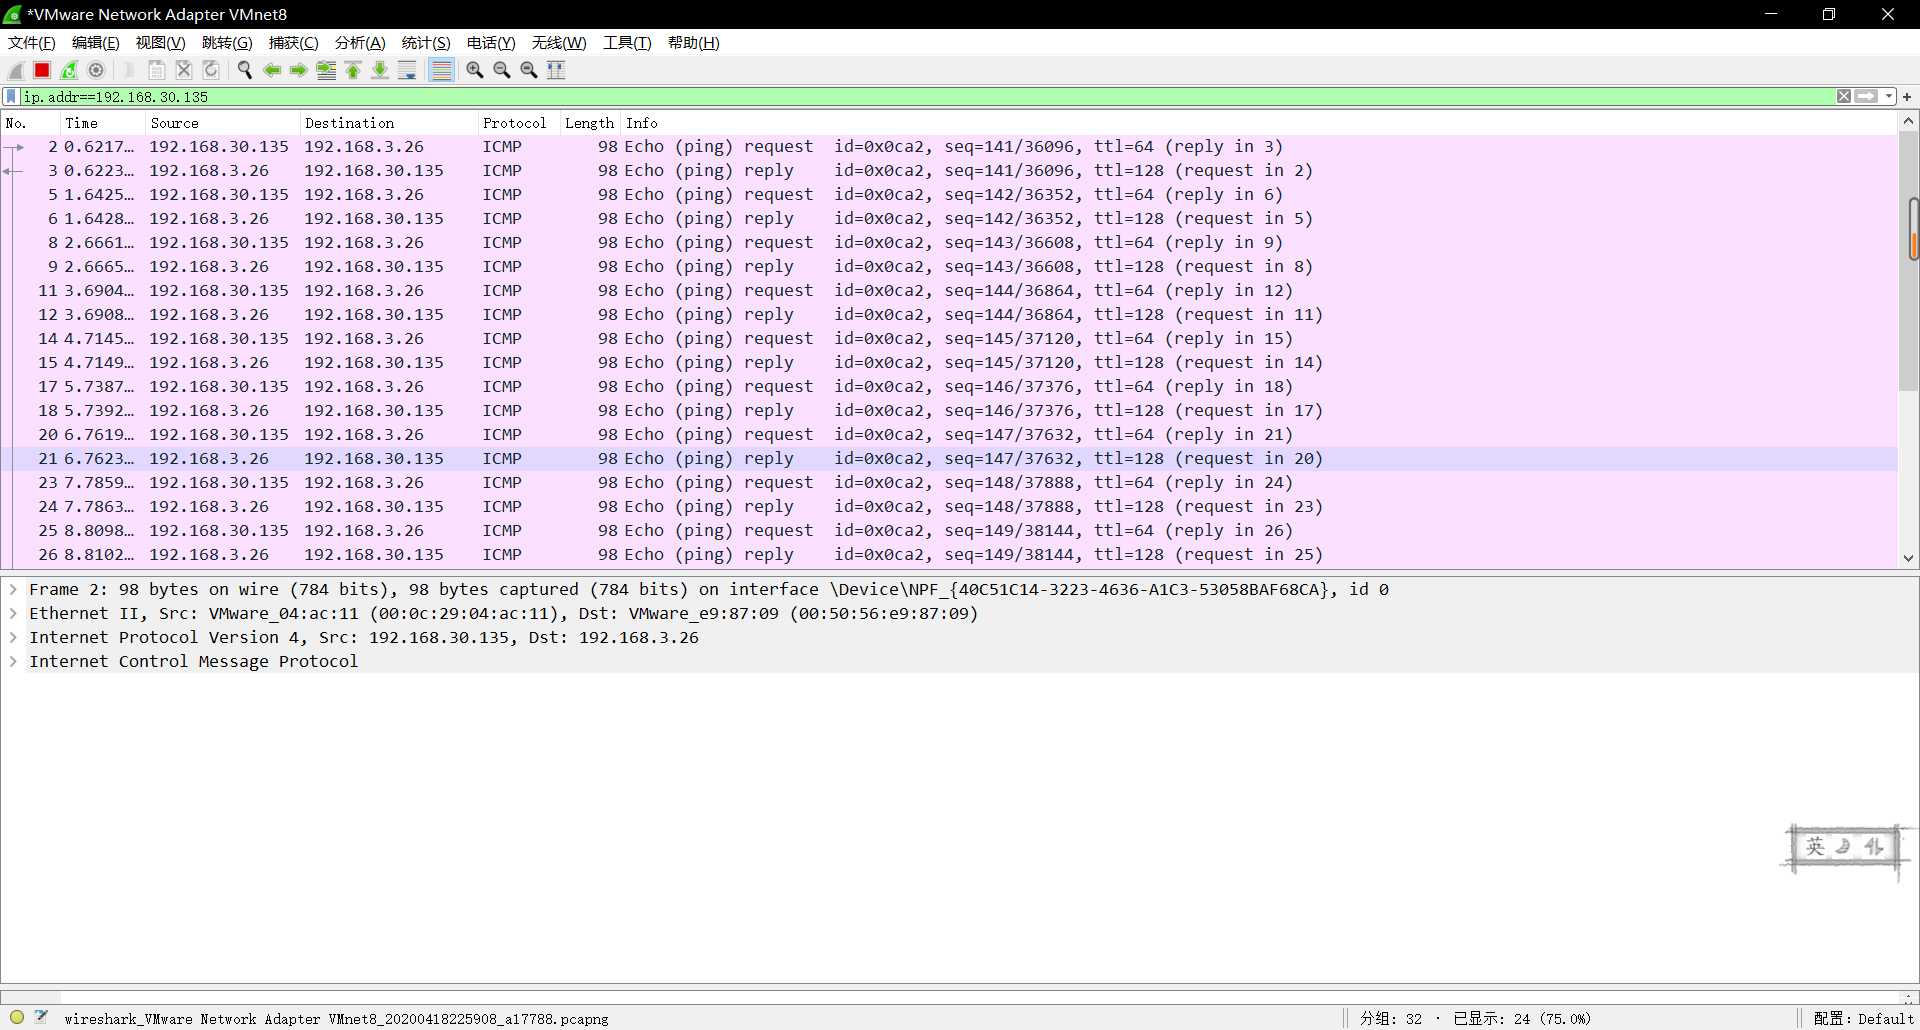Viewport: 1920px width, 1030px height.
Task: Zoom in on packet text
Action: coord(475,70)
